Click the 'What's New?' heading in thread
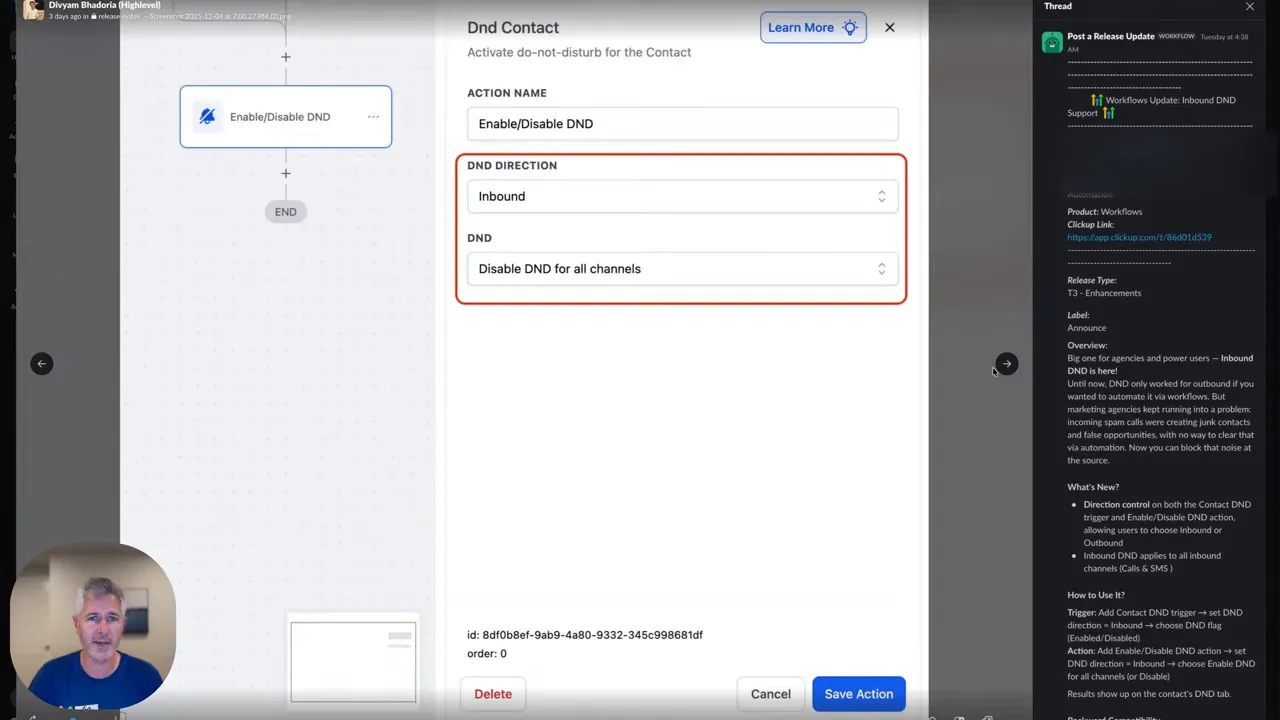 tap(1093, 487)
